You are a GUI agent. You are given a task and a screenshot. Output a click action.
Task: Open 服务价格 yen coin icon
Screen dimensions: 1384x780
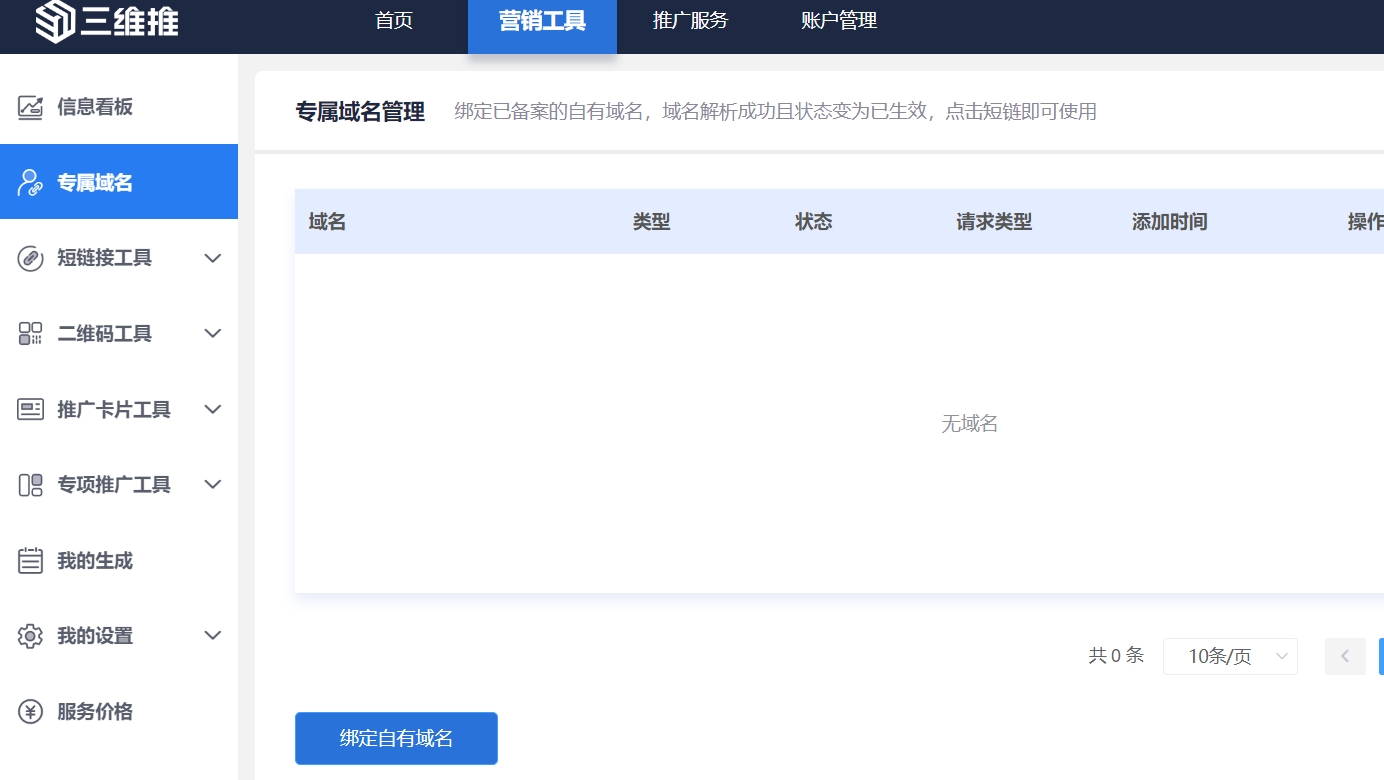31,712
